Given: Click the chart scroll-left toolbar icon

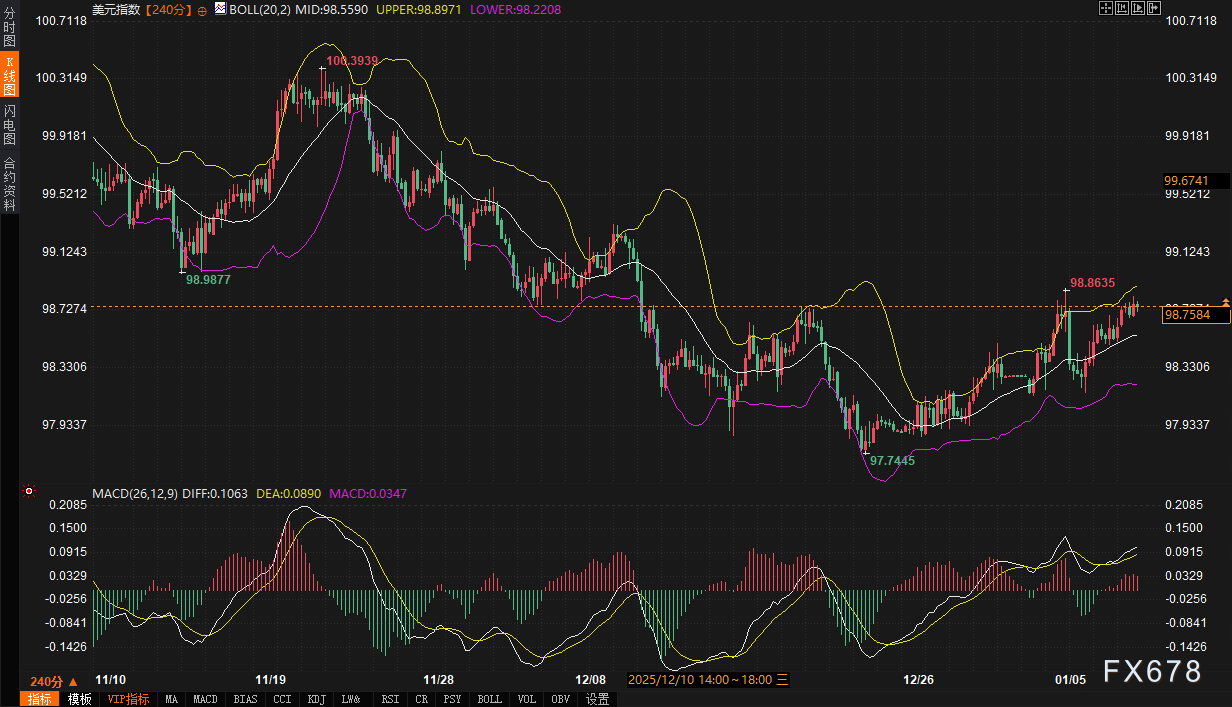Looking at the screenshot, I should pos(1121,8).
